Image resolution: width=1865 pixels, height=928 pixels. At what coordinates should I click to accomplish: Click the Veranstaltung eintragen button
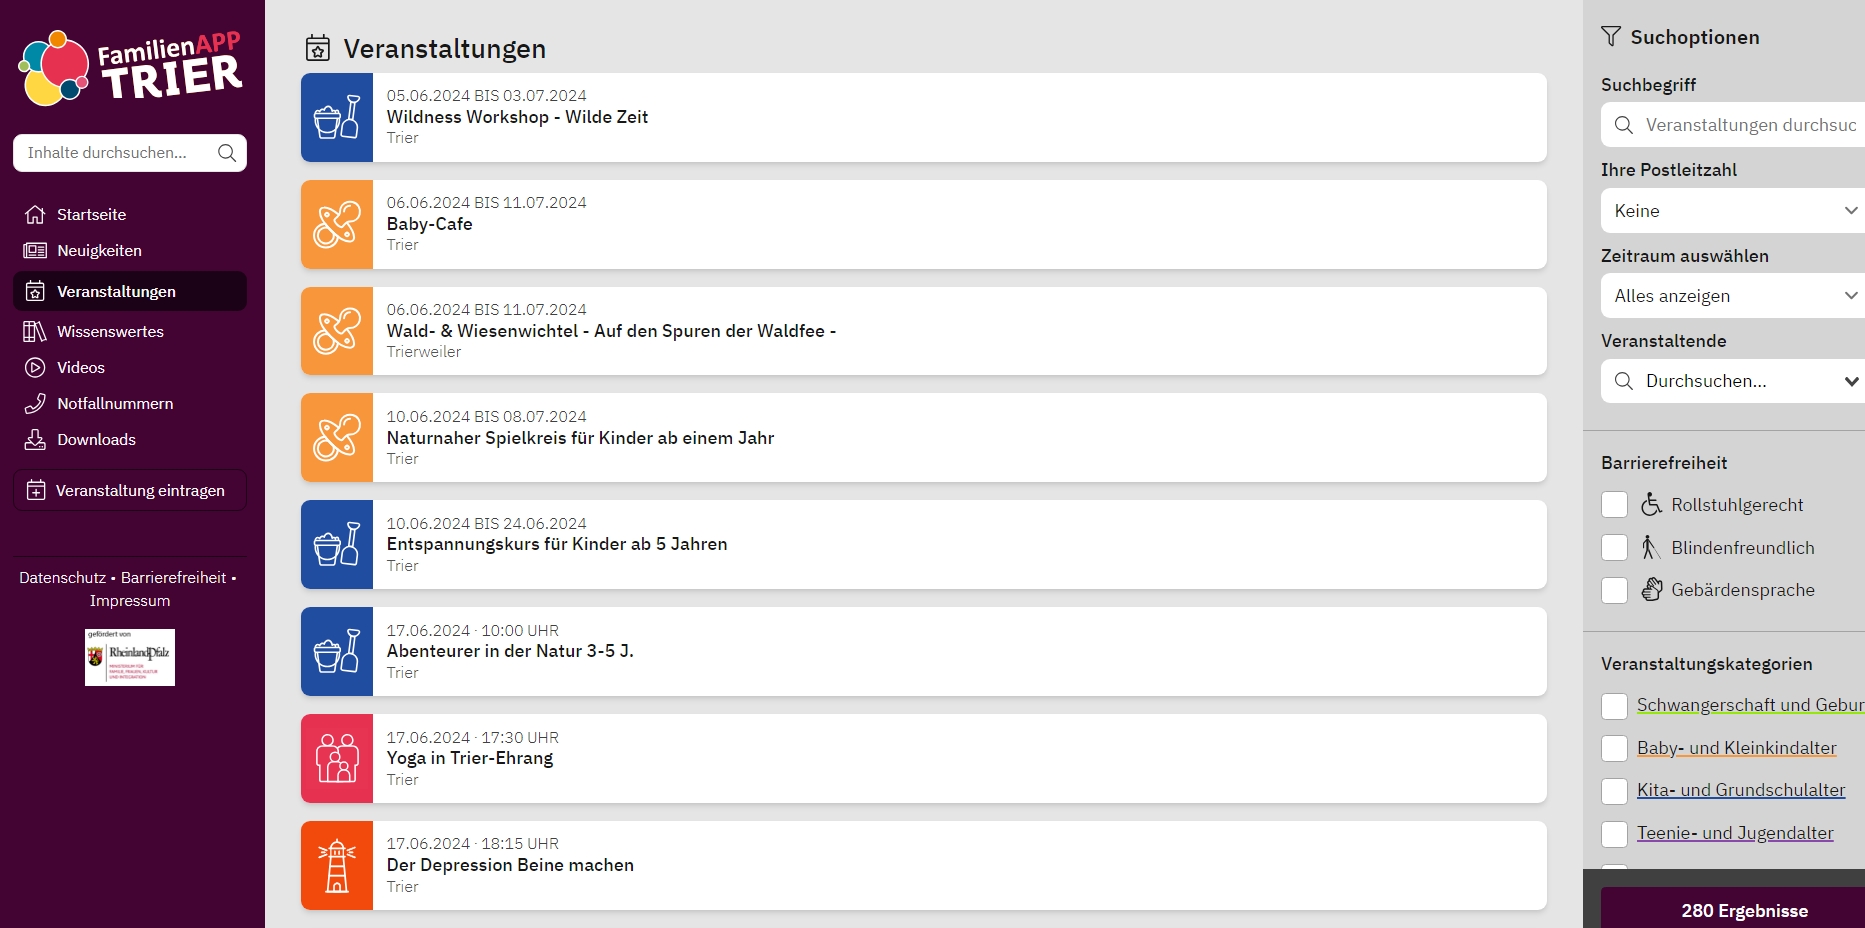click(130, 490)
